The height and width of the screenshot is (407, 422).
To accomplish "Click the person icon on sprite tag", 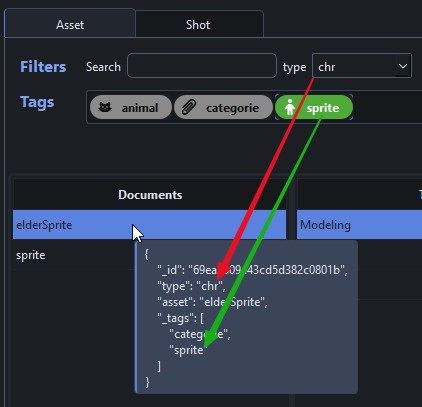I will pos(290,107).
